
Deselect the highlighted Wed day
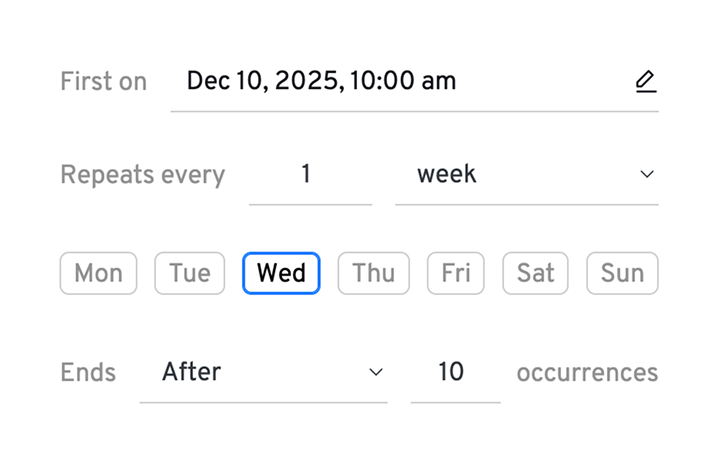tap(281, 273)
